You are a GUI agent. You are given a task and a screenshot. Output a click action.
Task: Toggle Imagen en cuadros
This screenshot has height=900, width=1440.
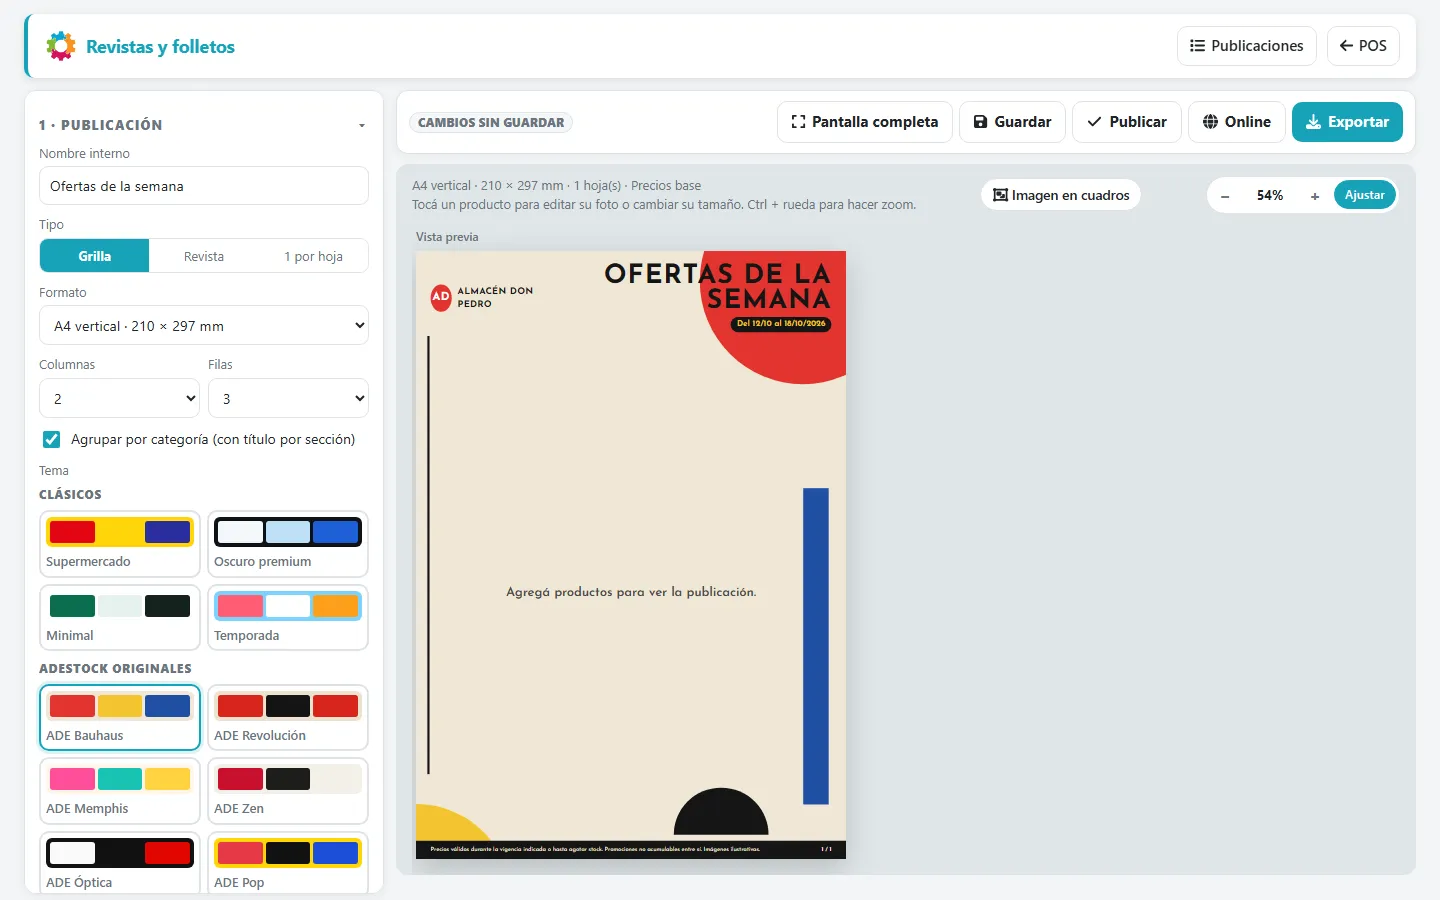[x=1061, y=195]
